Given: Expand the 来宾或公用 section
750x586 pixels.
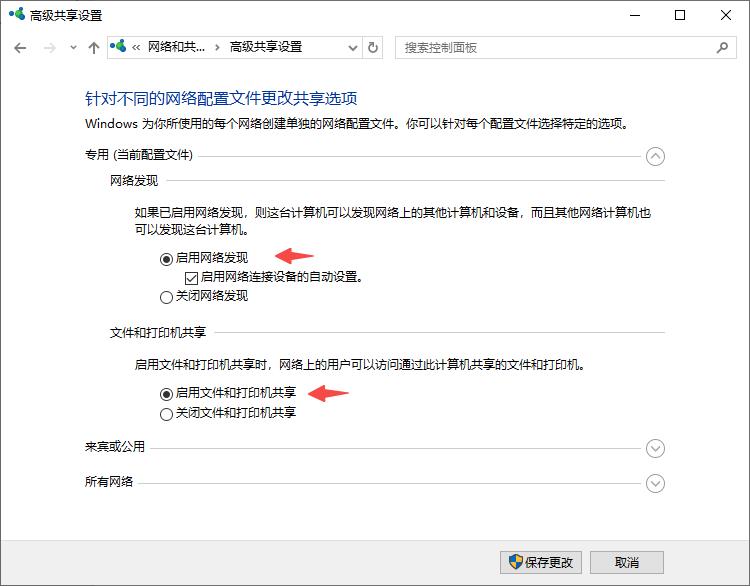Looking at the screenshot, I should (x=655, y=448).
